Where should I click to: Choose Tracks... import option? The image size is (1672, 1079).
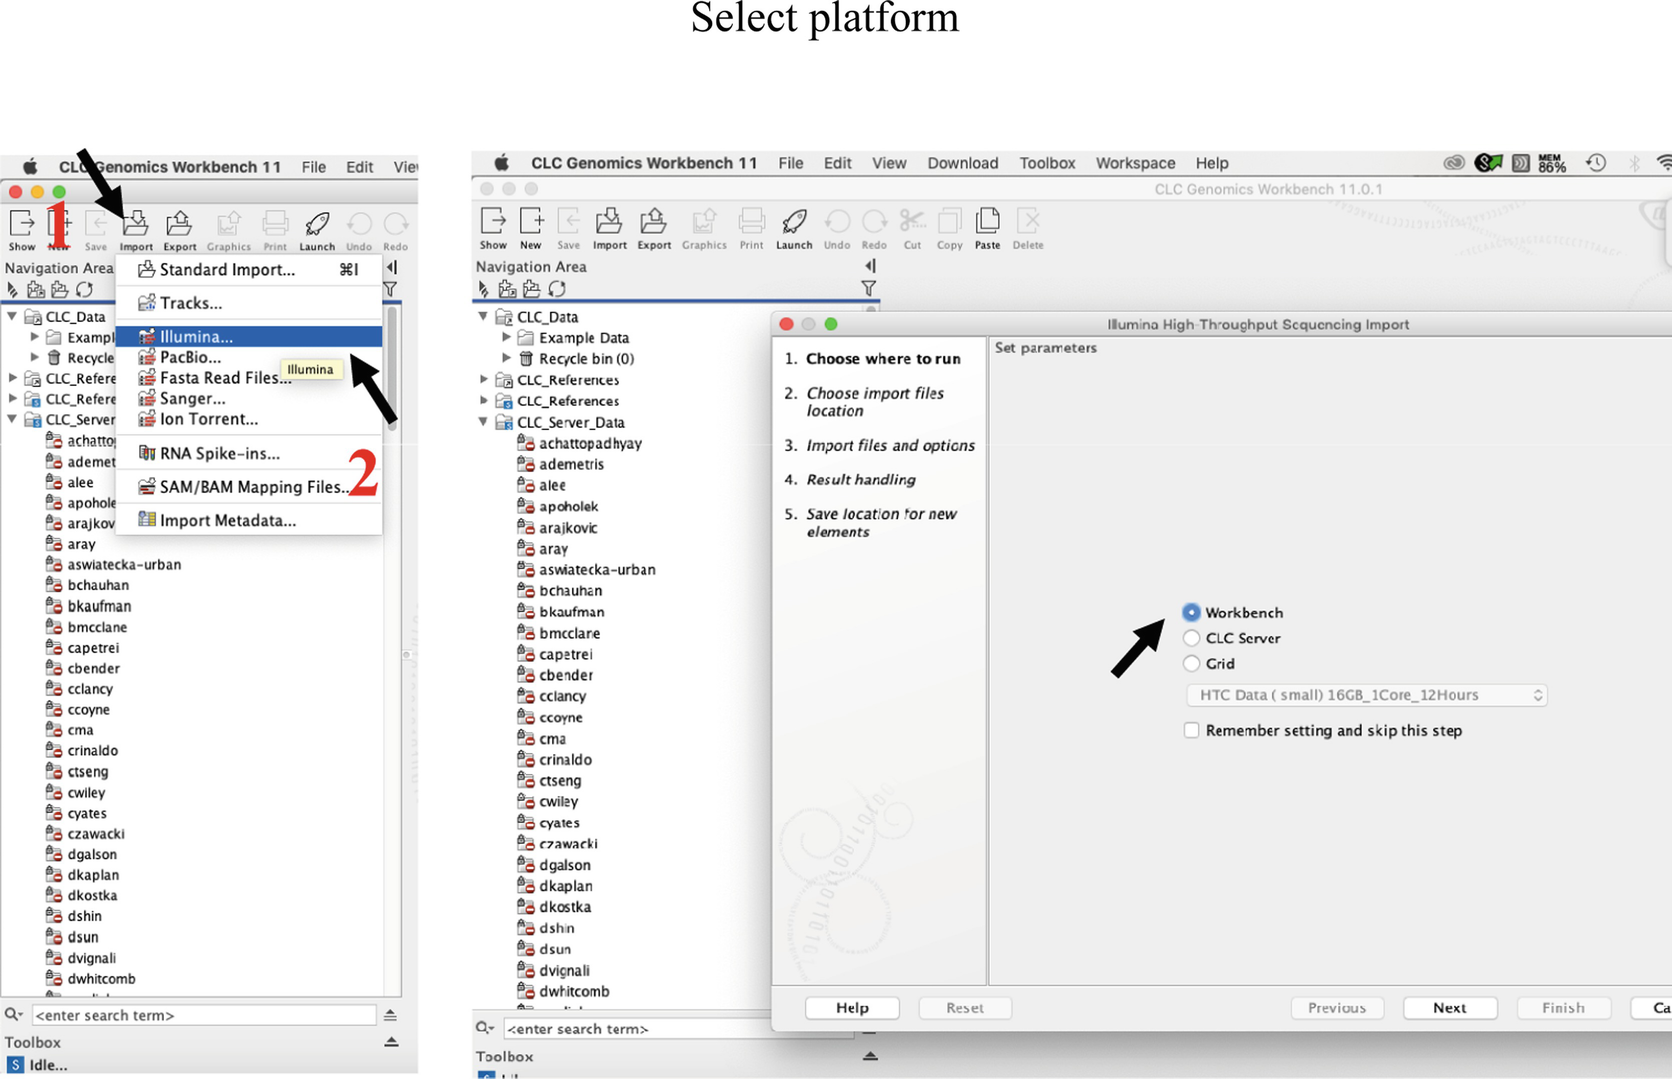pos(249,303)
